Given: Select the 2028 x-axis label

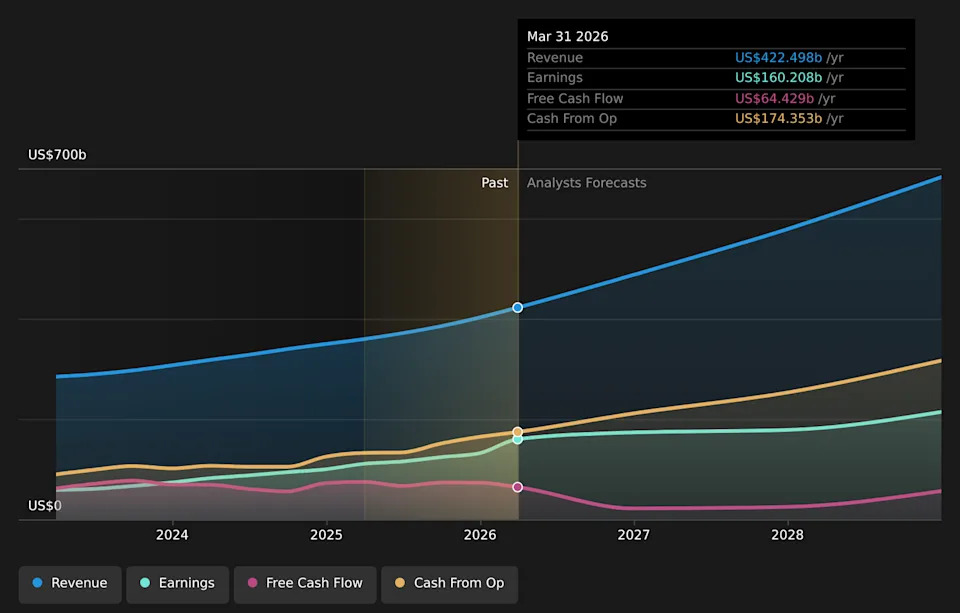Looking at the screenshot, I should (x=787, y=535).
